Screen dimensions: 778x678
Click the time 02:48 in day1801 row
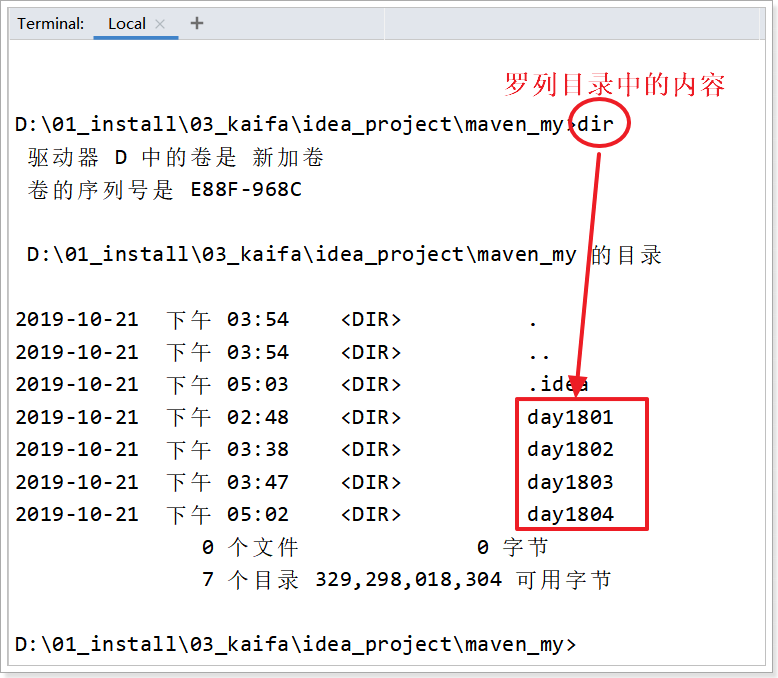point(258,417)
